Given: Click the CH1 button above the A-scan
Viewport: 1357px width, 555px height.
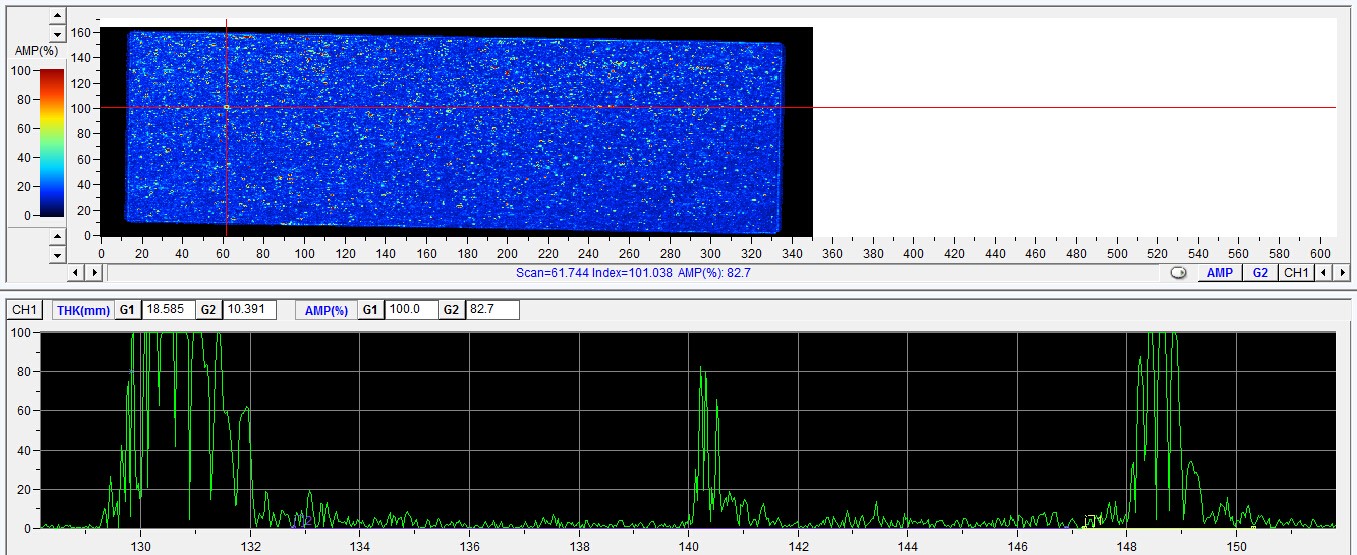Looking at the screenshot, I should pyautogui.click(x=24, y=310).
